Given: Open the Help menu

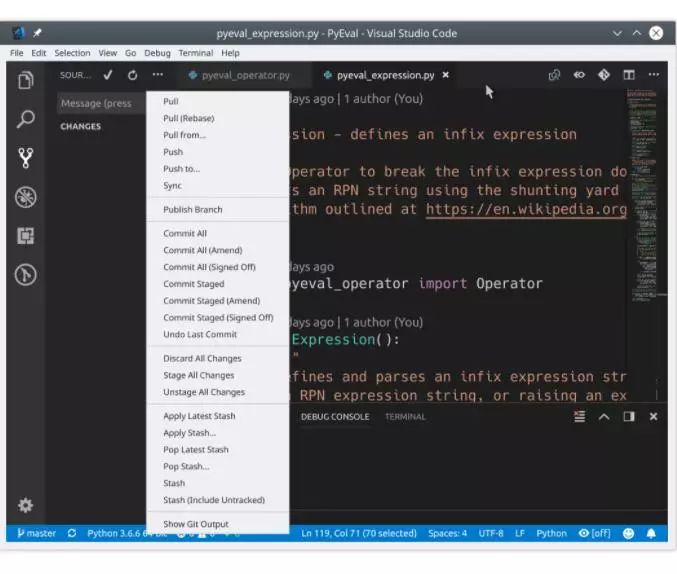Looking at the screenshot, I should 230,53.
